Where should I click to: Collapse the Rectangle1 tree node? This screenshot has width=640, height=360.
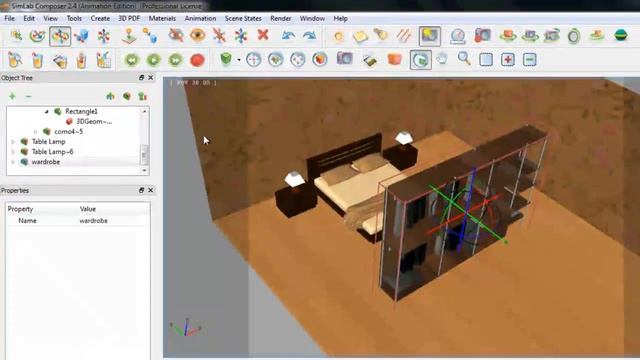46,111
